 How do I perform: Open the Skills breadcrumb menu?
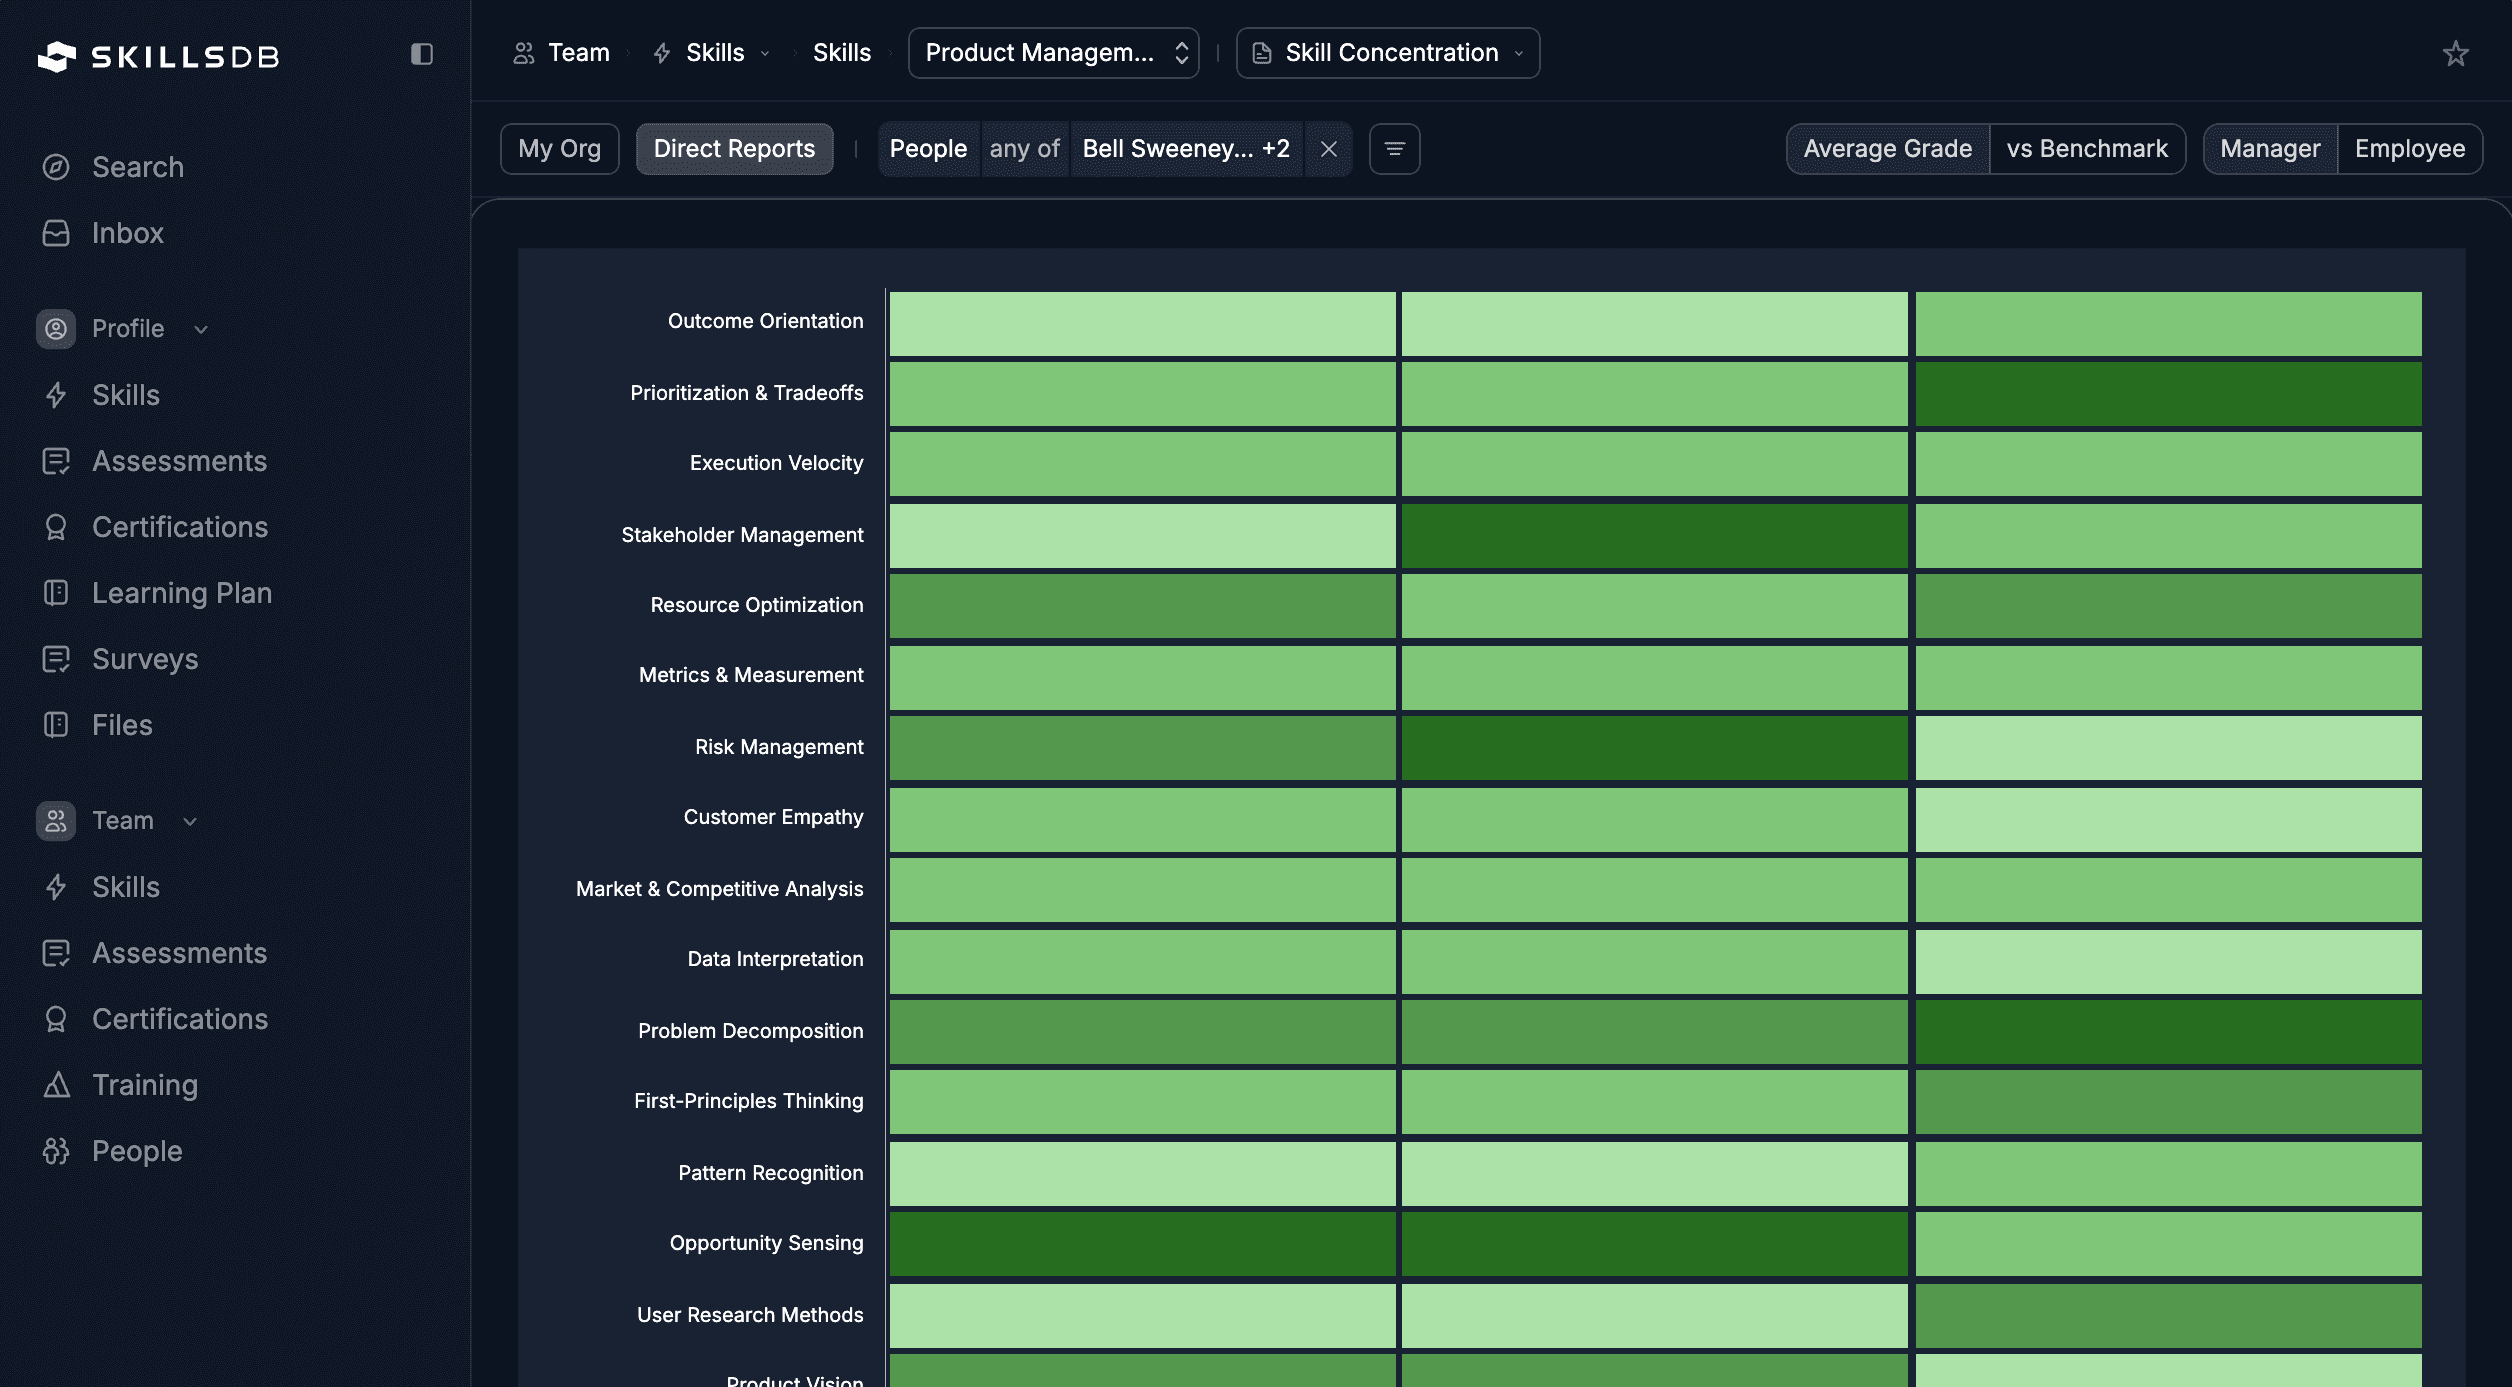(766, 53)
